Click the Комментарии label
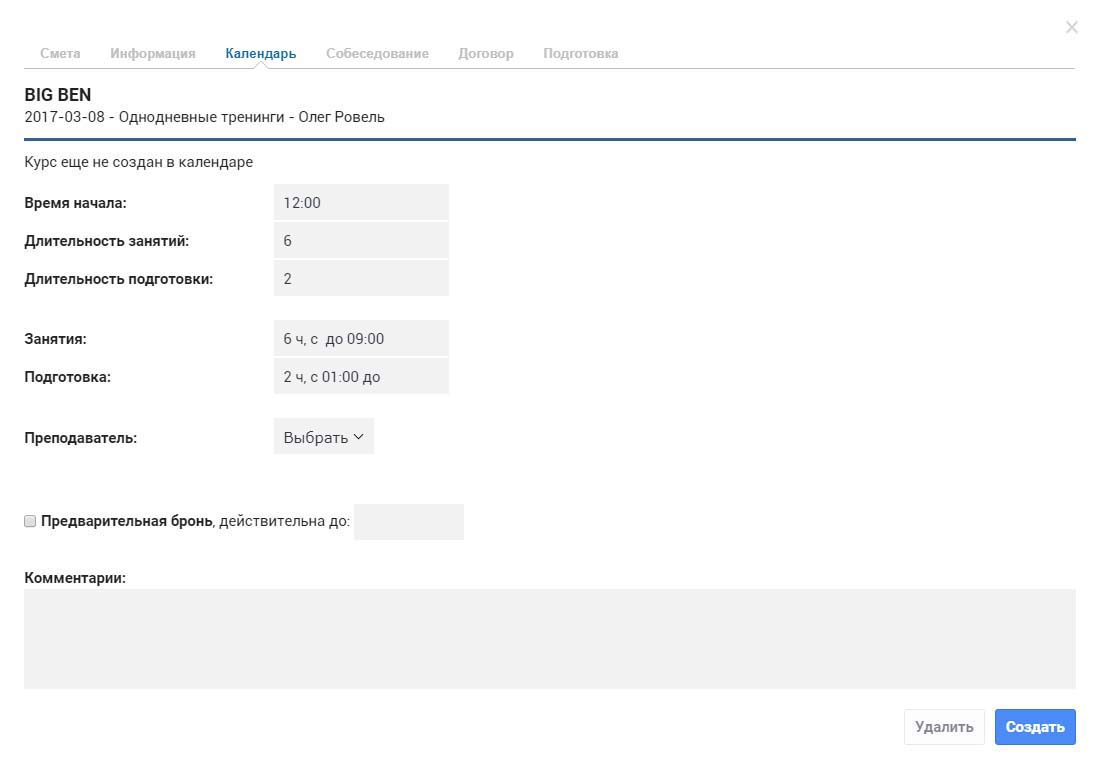Viewport: 1100px width, 780px height. 75,578
